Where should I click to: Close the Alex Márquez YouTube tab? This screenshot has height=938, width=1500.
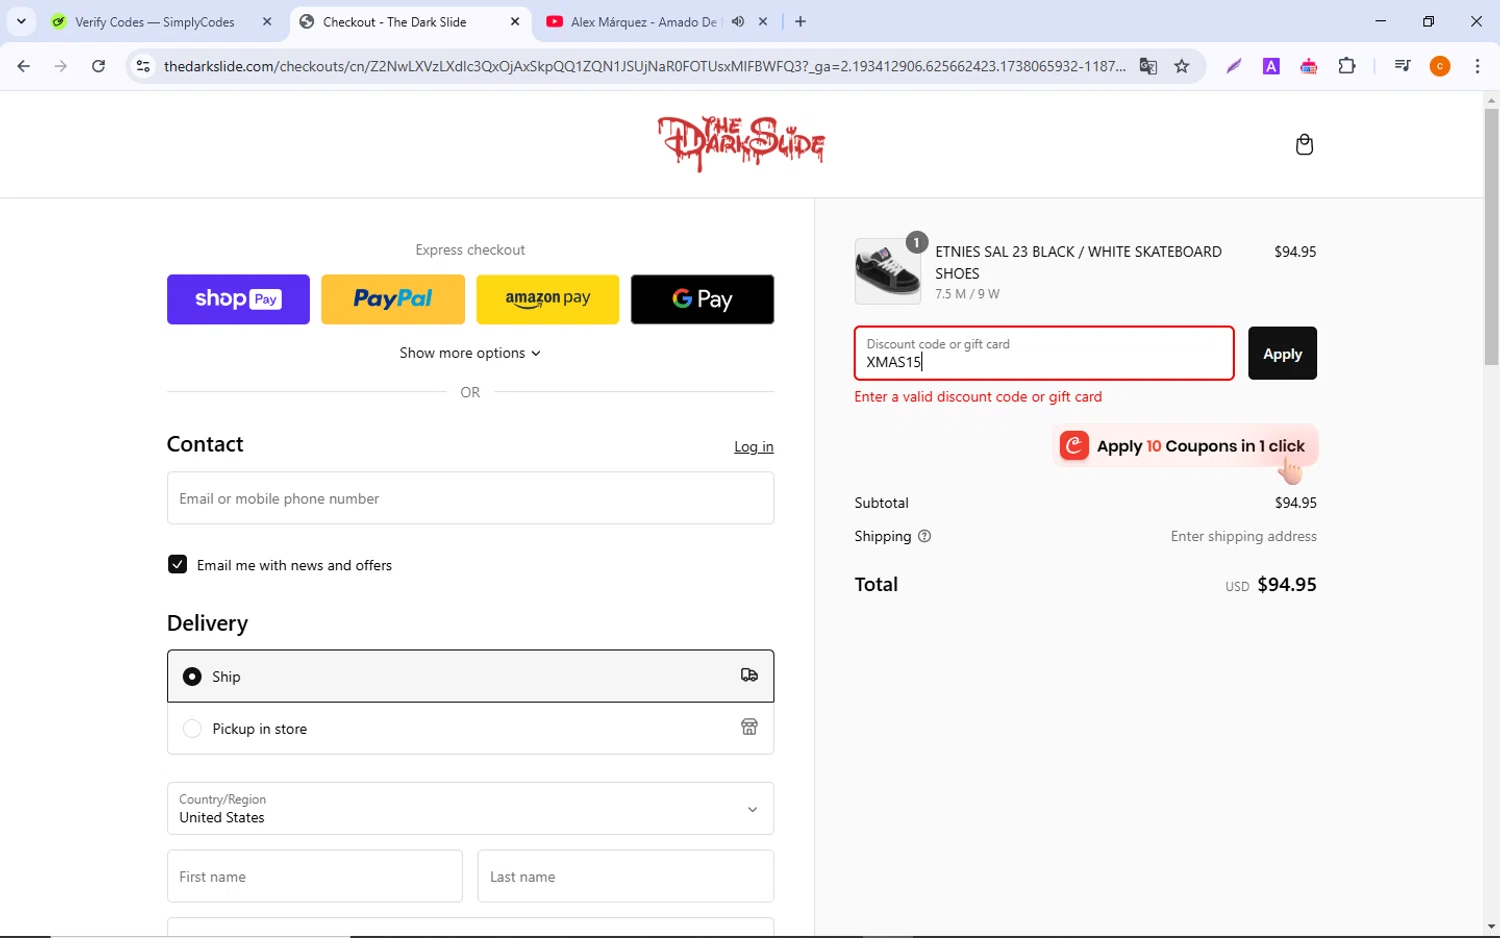coord(763,21)
